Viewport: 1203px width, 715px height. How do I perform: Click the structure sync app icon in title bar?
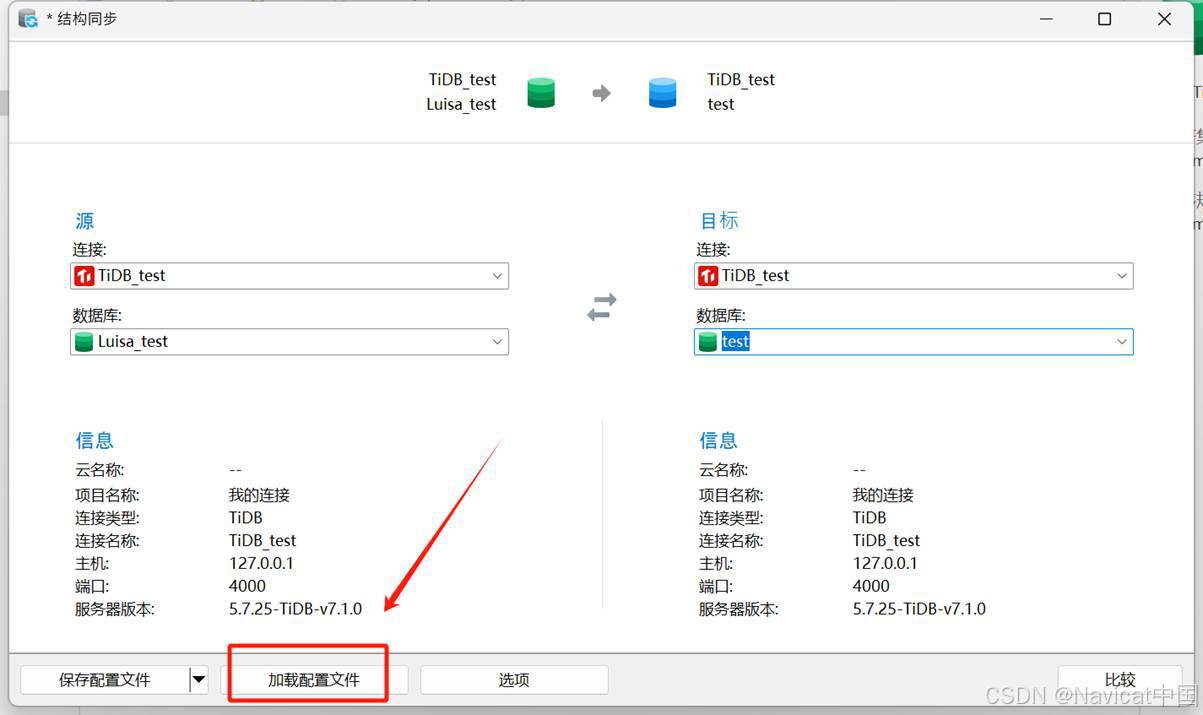[28, 19]
